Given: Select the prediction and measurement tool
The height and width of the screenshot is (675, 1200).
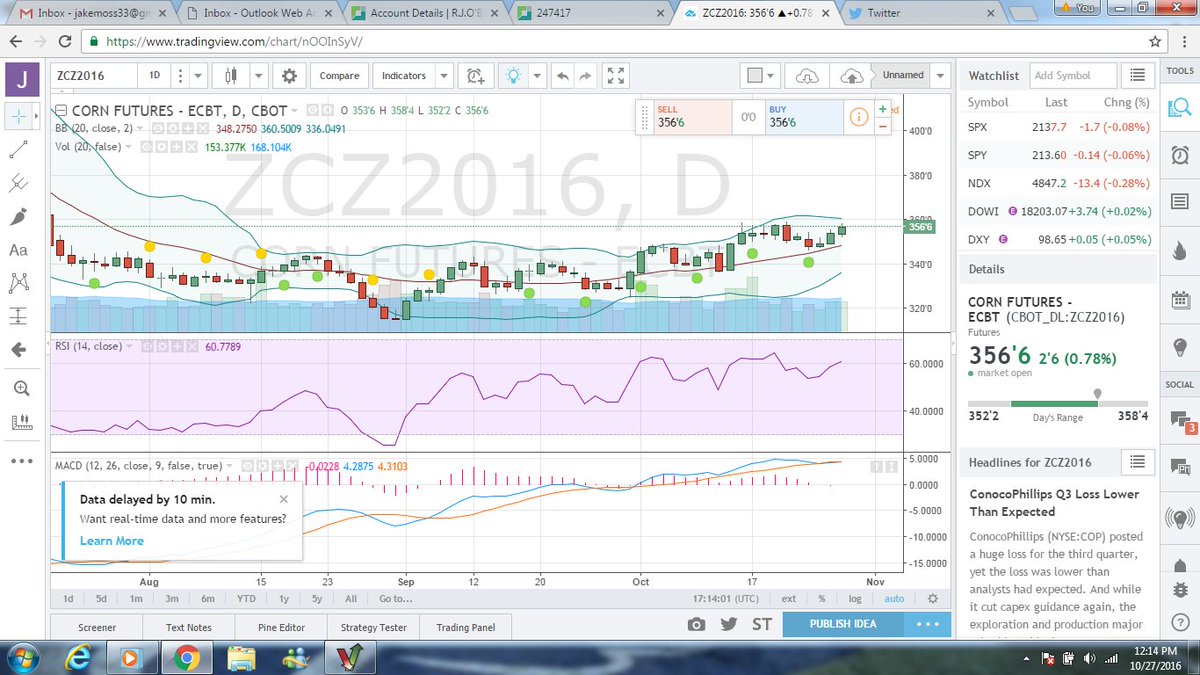Looking at the screenshot, I should 18,316.
